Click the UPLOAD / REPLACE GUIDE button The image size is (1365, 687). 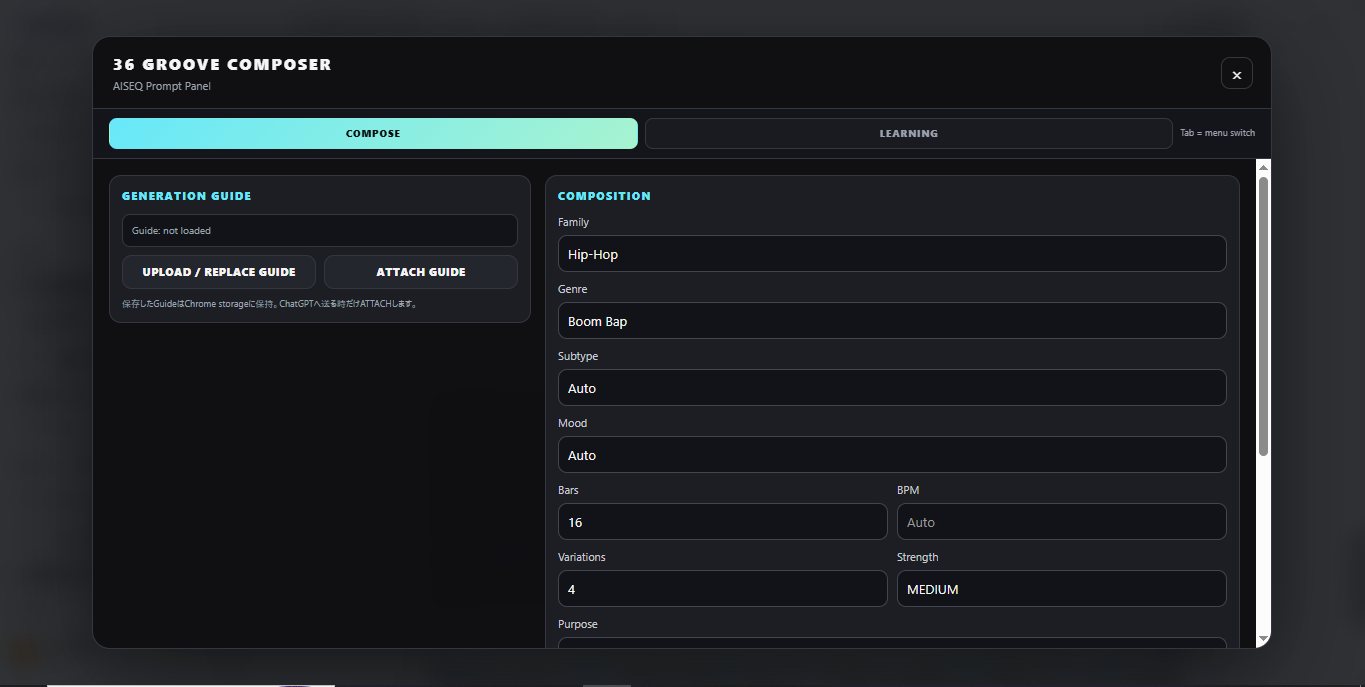click(219, 272)
